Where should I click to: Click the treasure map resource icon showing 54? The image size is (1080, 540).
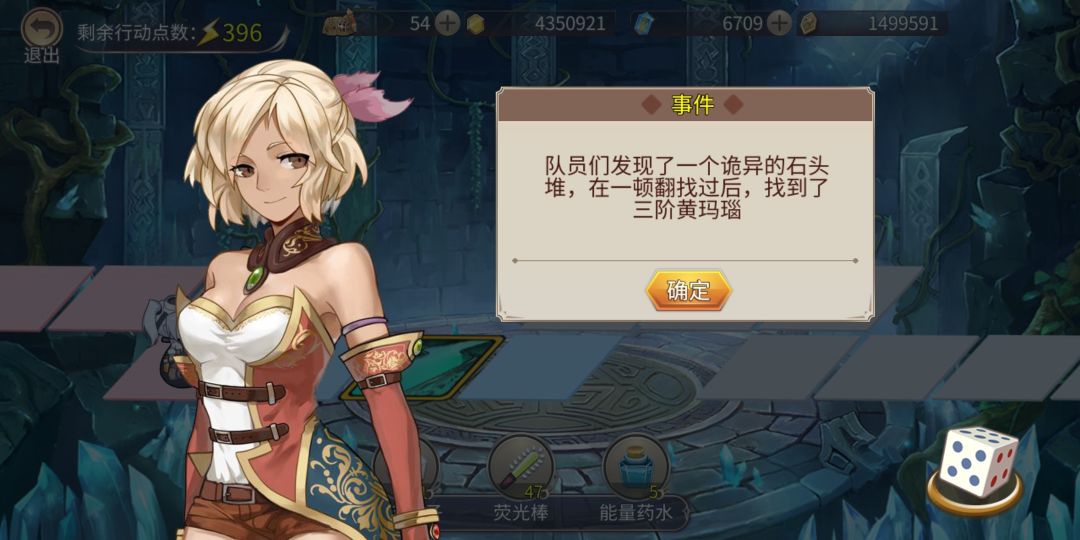coord(340,24)
